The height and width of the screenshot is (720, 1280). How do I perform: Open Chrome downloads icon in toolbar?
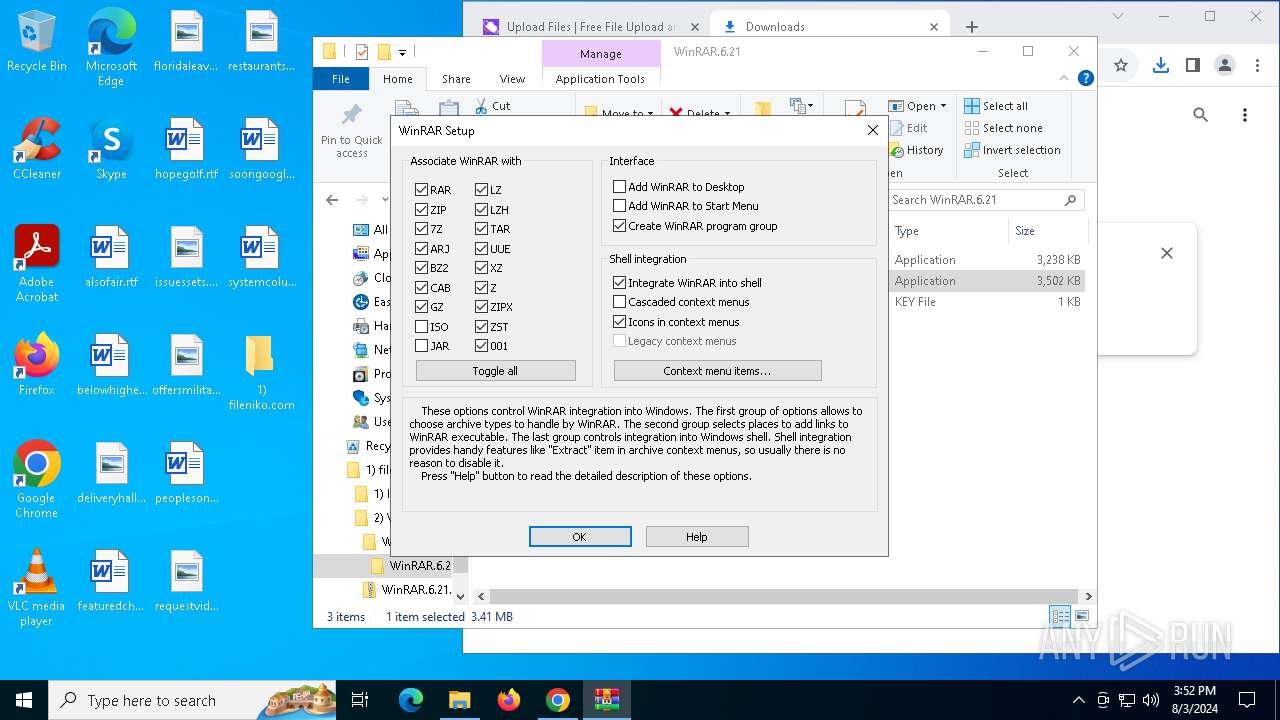pyautogui.click(x=1160, y=65)
